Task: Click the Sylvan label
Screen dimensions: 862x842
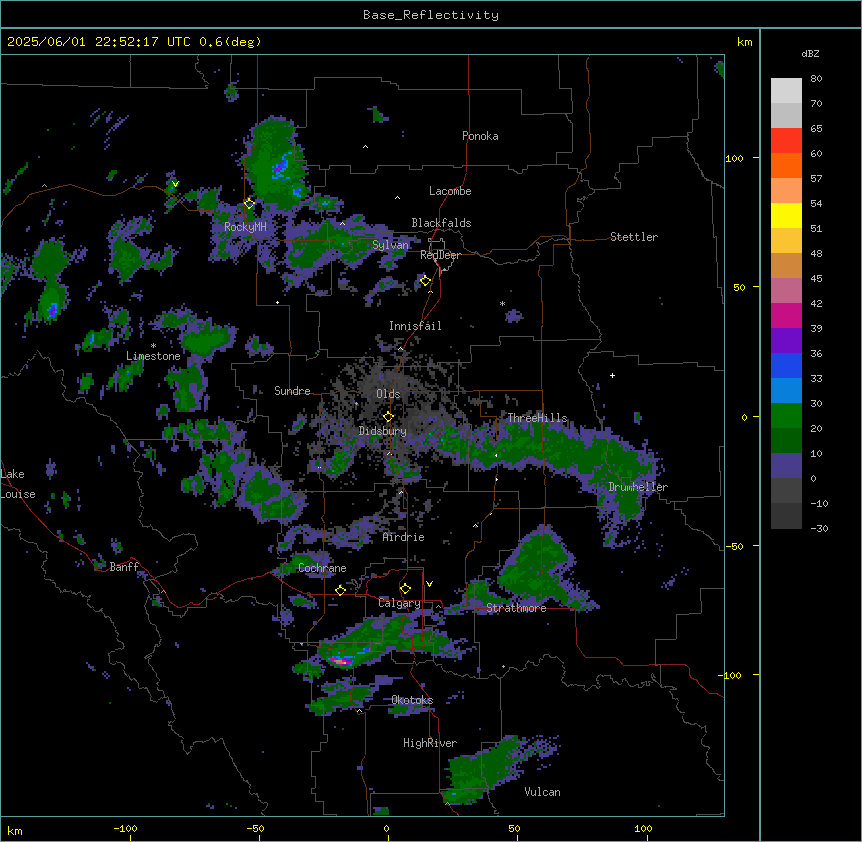Action: 390,245
